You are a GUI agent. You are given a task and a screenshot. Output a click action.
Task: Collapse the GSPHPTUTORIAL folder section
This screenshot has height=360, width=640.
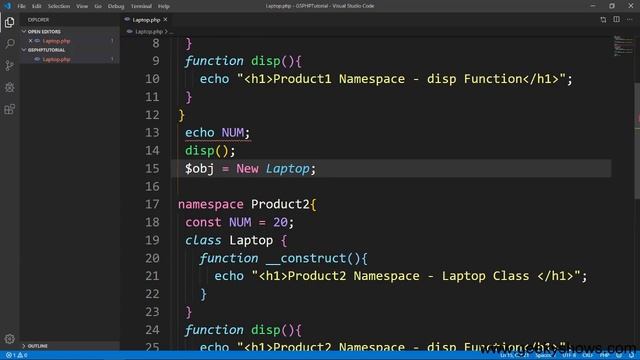tap(69, 50)
